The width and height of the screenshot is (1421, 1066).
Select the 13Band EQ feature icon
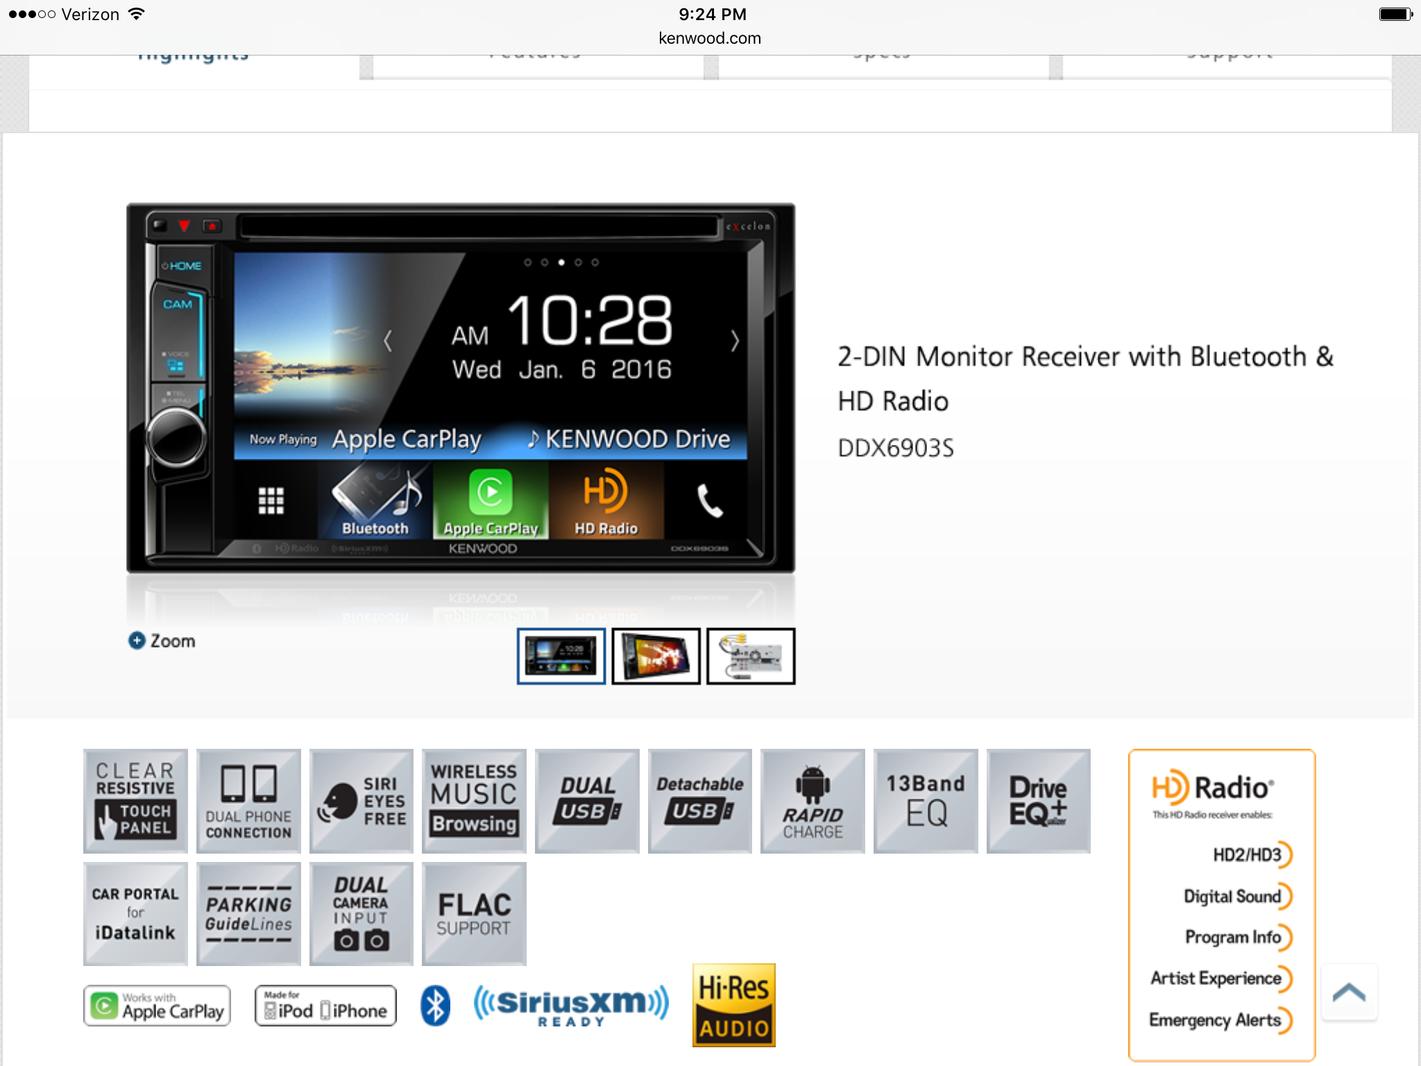925,801
